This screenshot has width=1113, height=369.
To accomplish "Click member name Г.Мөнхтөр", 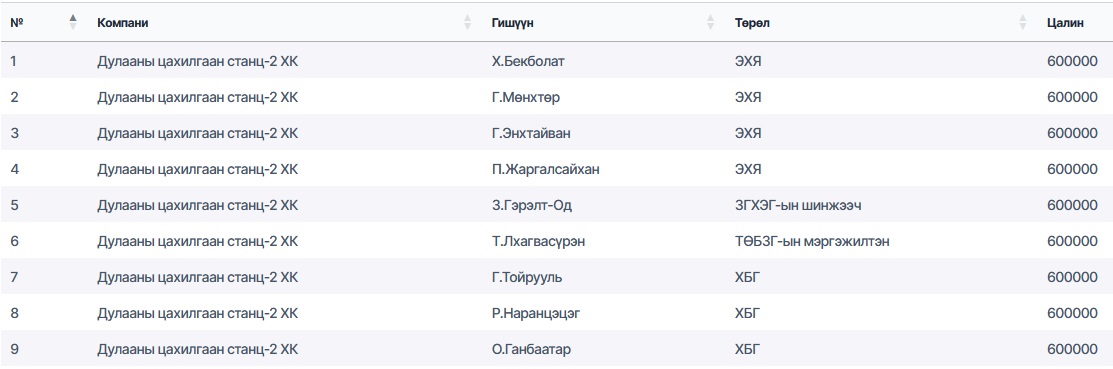I will [x=525, y=97].
